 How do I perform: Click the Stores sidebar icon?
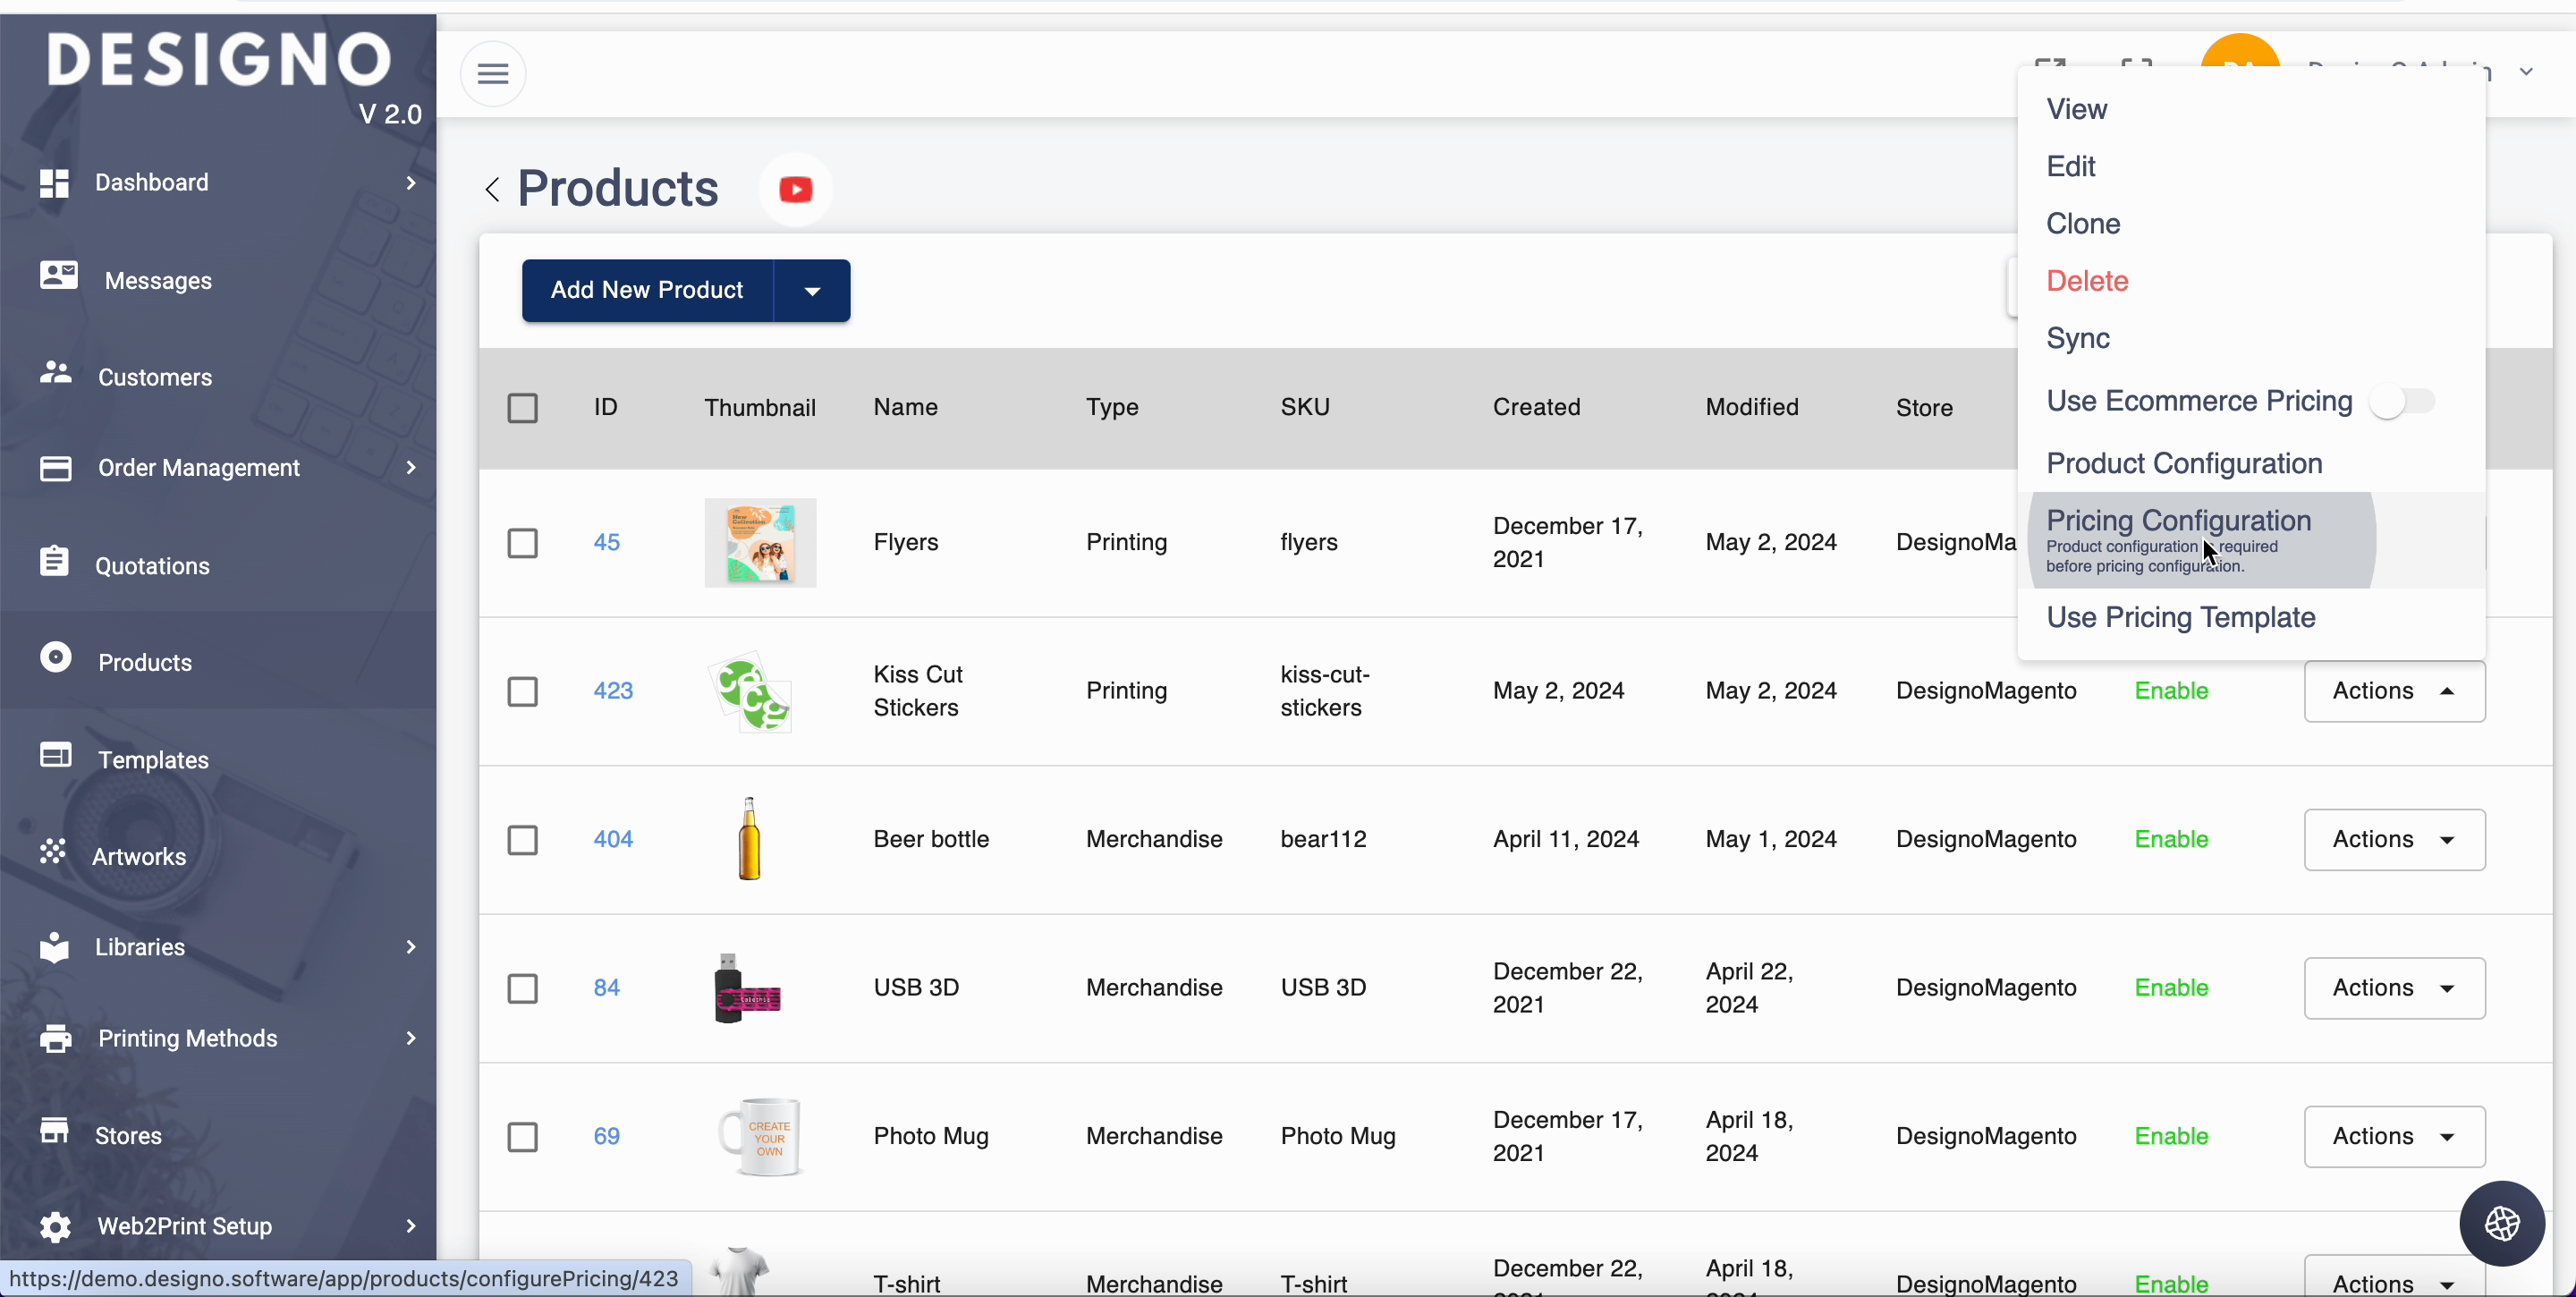[x=55, y=1132]
